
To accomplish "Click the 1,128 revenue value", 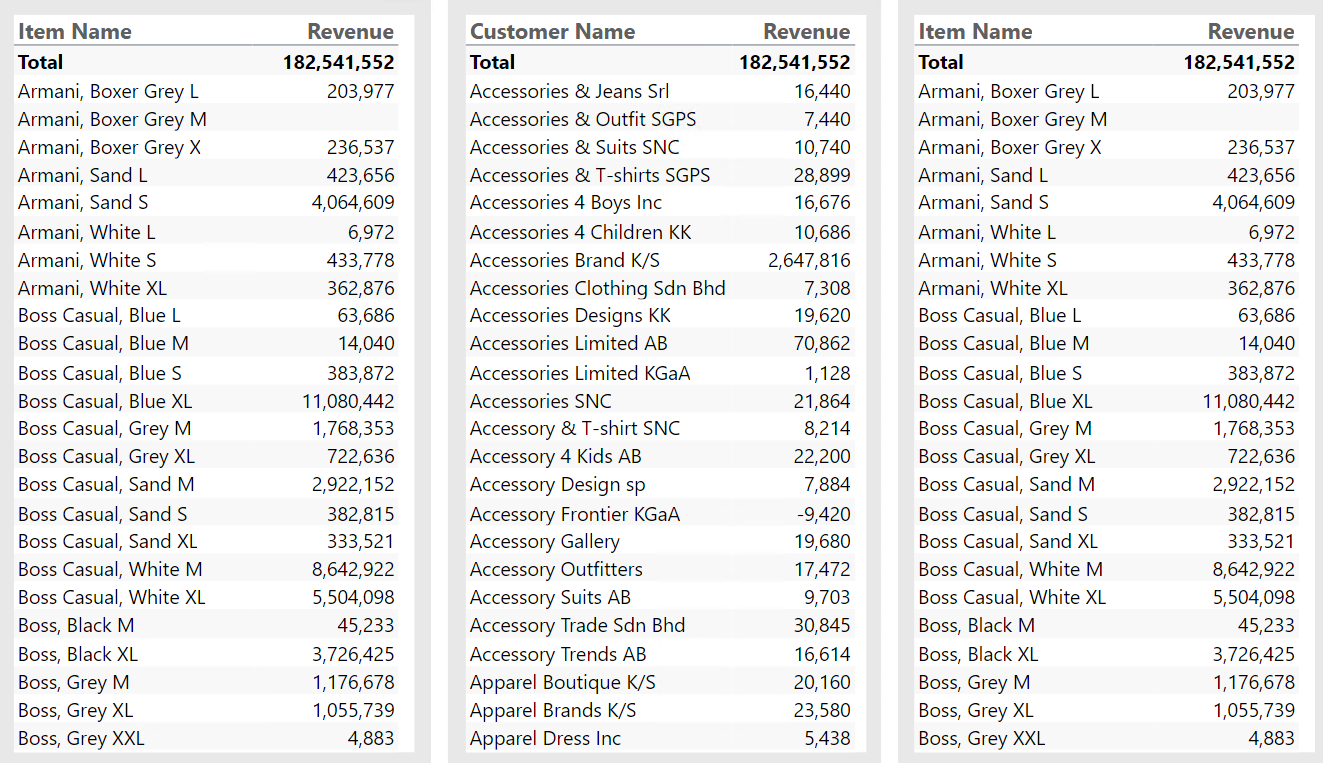I will (827, 373).
